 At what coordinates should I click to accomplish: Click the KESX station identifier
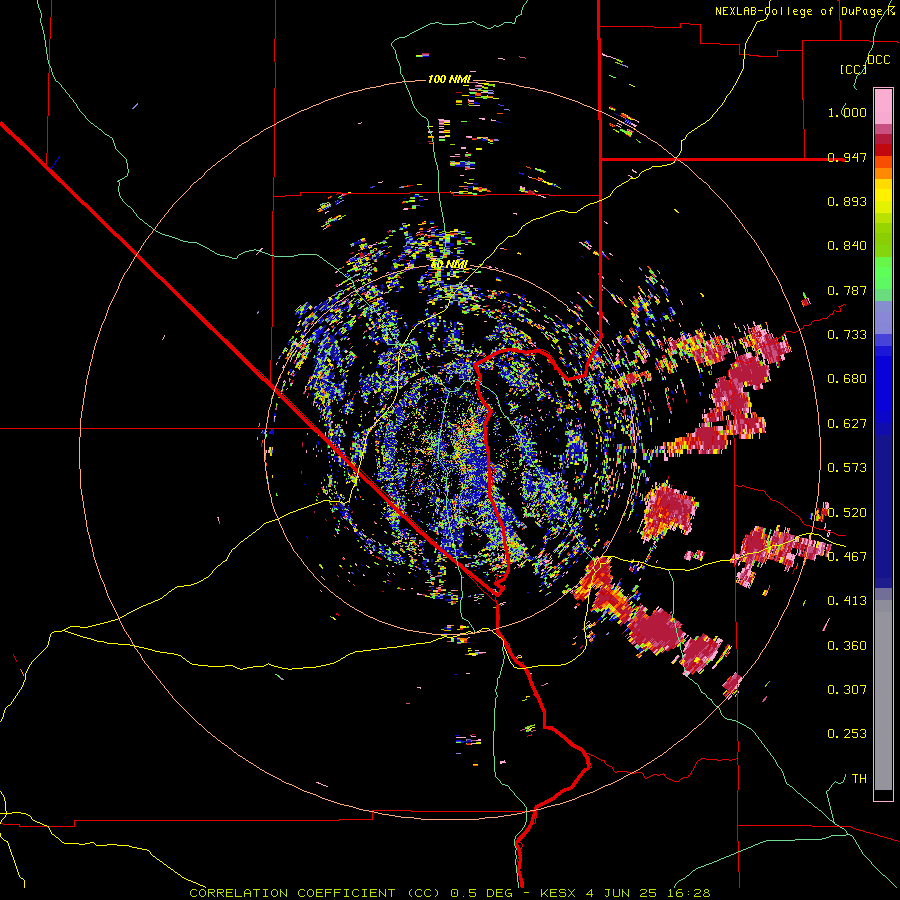pos(560,893)
